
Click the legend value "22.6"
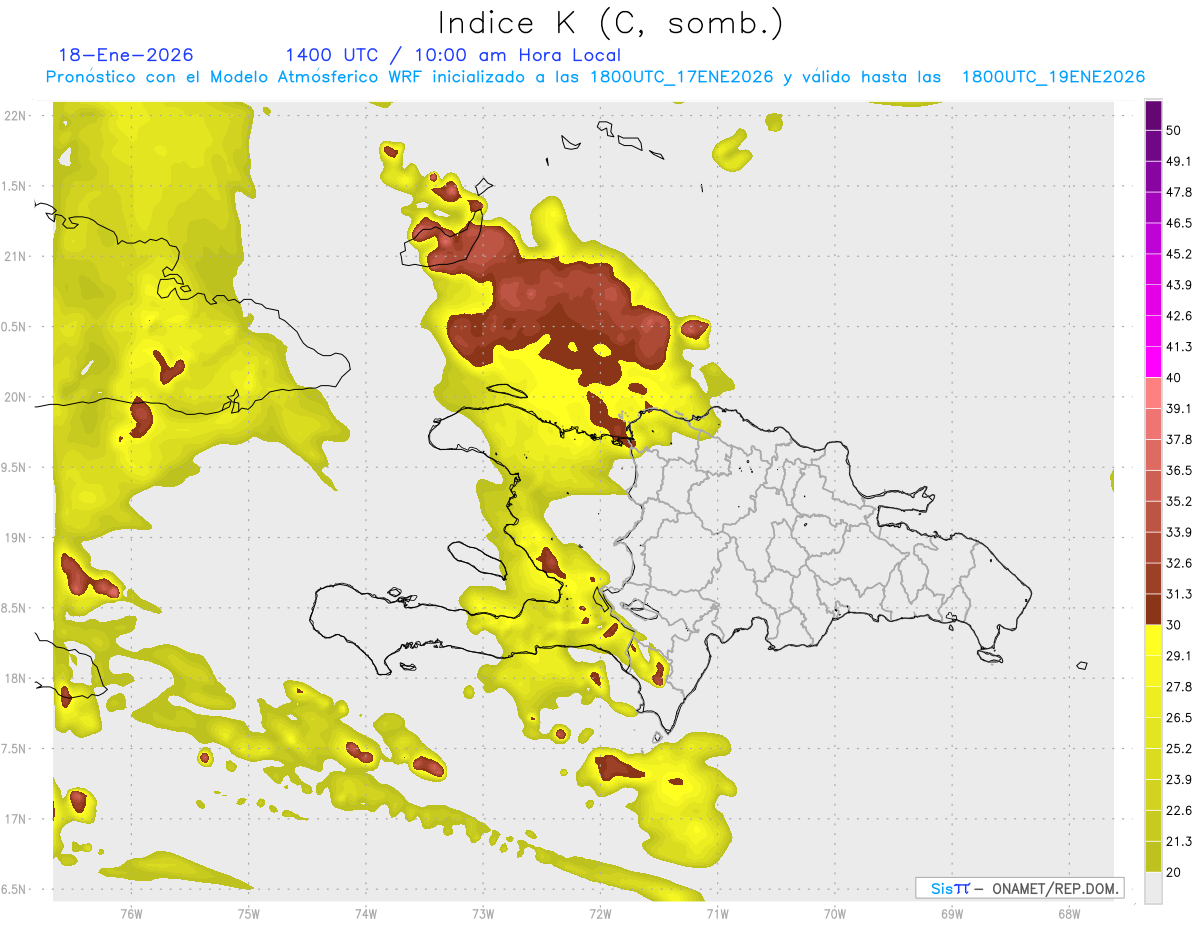pos(1180,810)
